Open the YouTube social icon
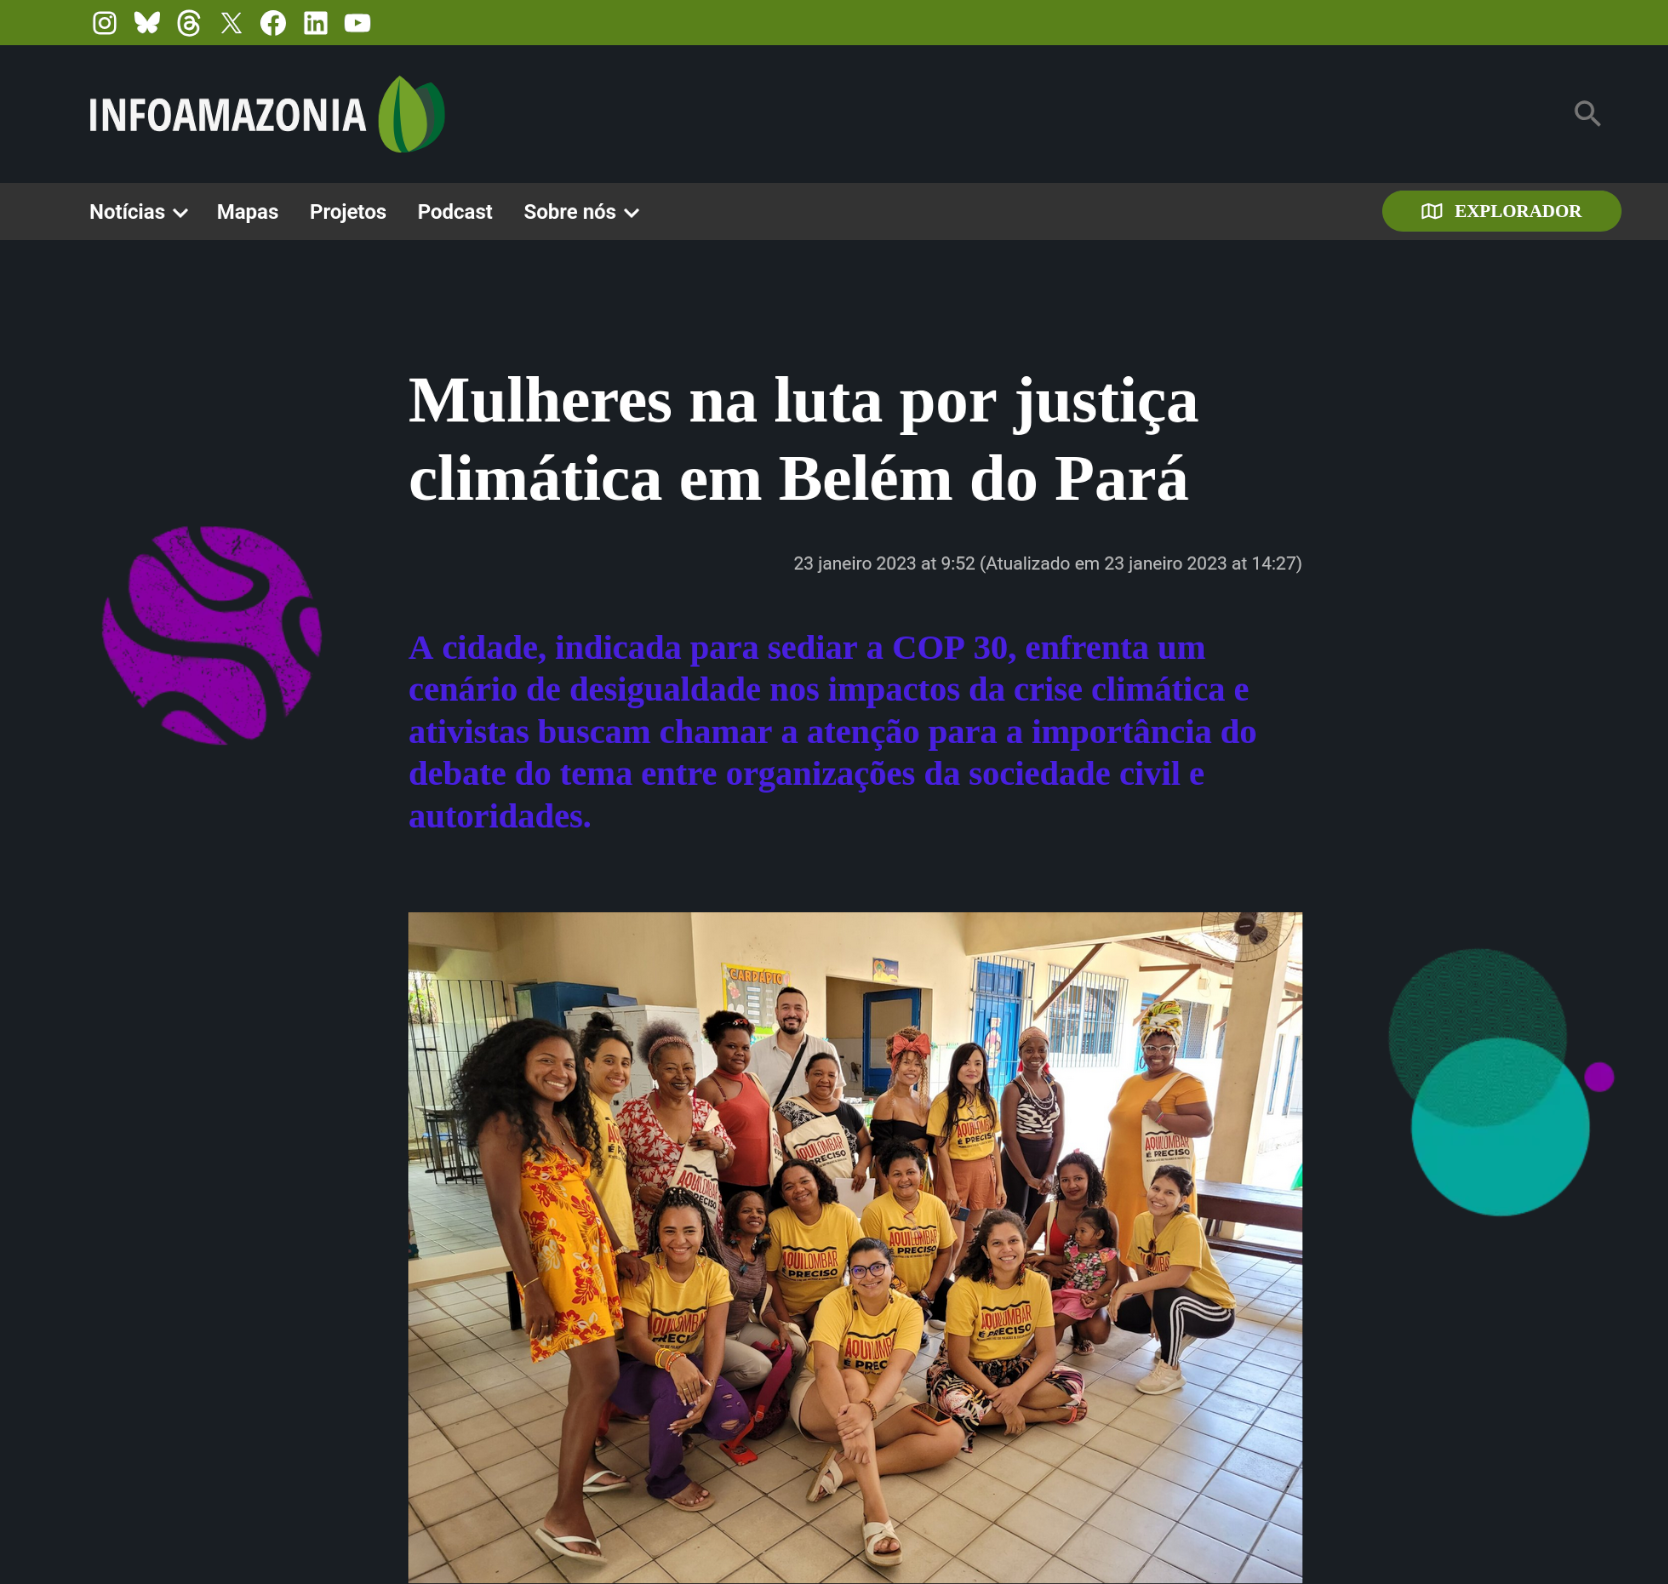 (357, 23)
